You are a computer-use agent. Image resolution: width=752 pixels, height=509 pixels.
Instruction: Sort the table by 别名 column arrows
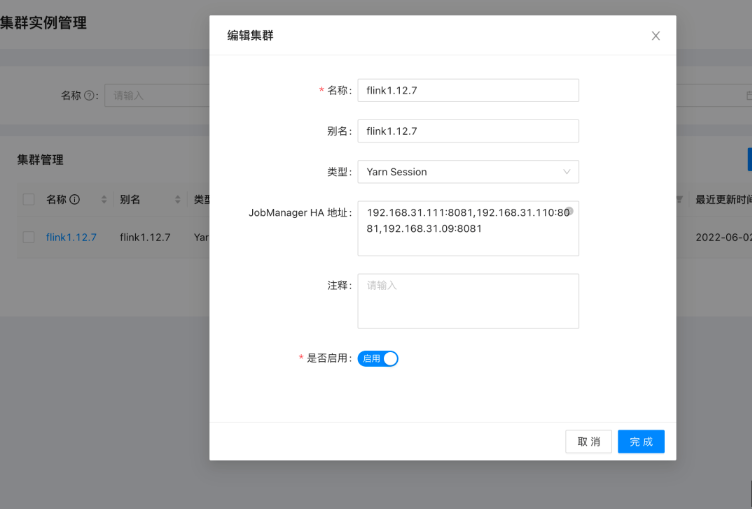(x=177, y=200)
